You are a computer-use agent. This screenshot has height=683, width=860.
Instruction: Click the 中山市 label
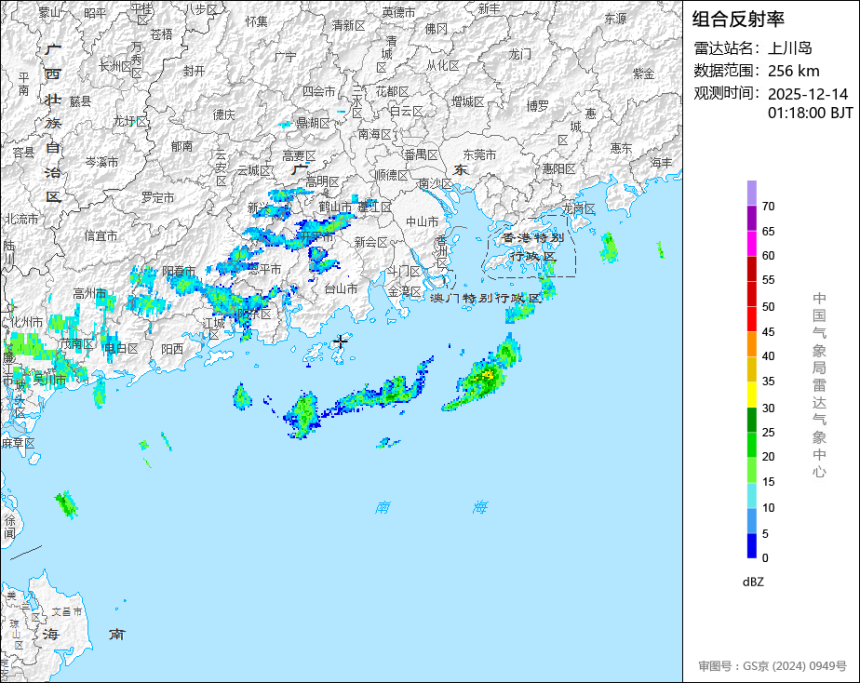422,222
